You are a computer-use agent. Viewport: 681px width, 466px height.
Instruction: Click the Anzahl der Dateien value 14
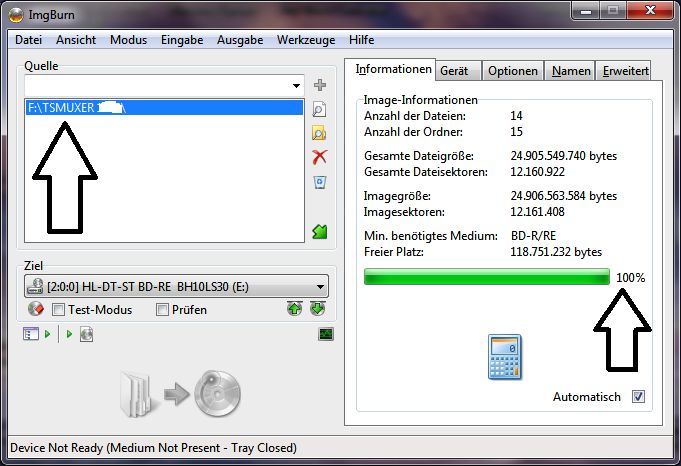(x=516, y=116)
